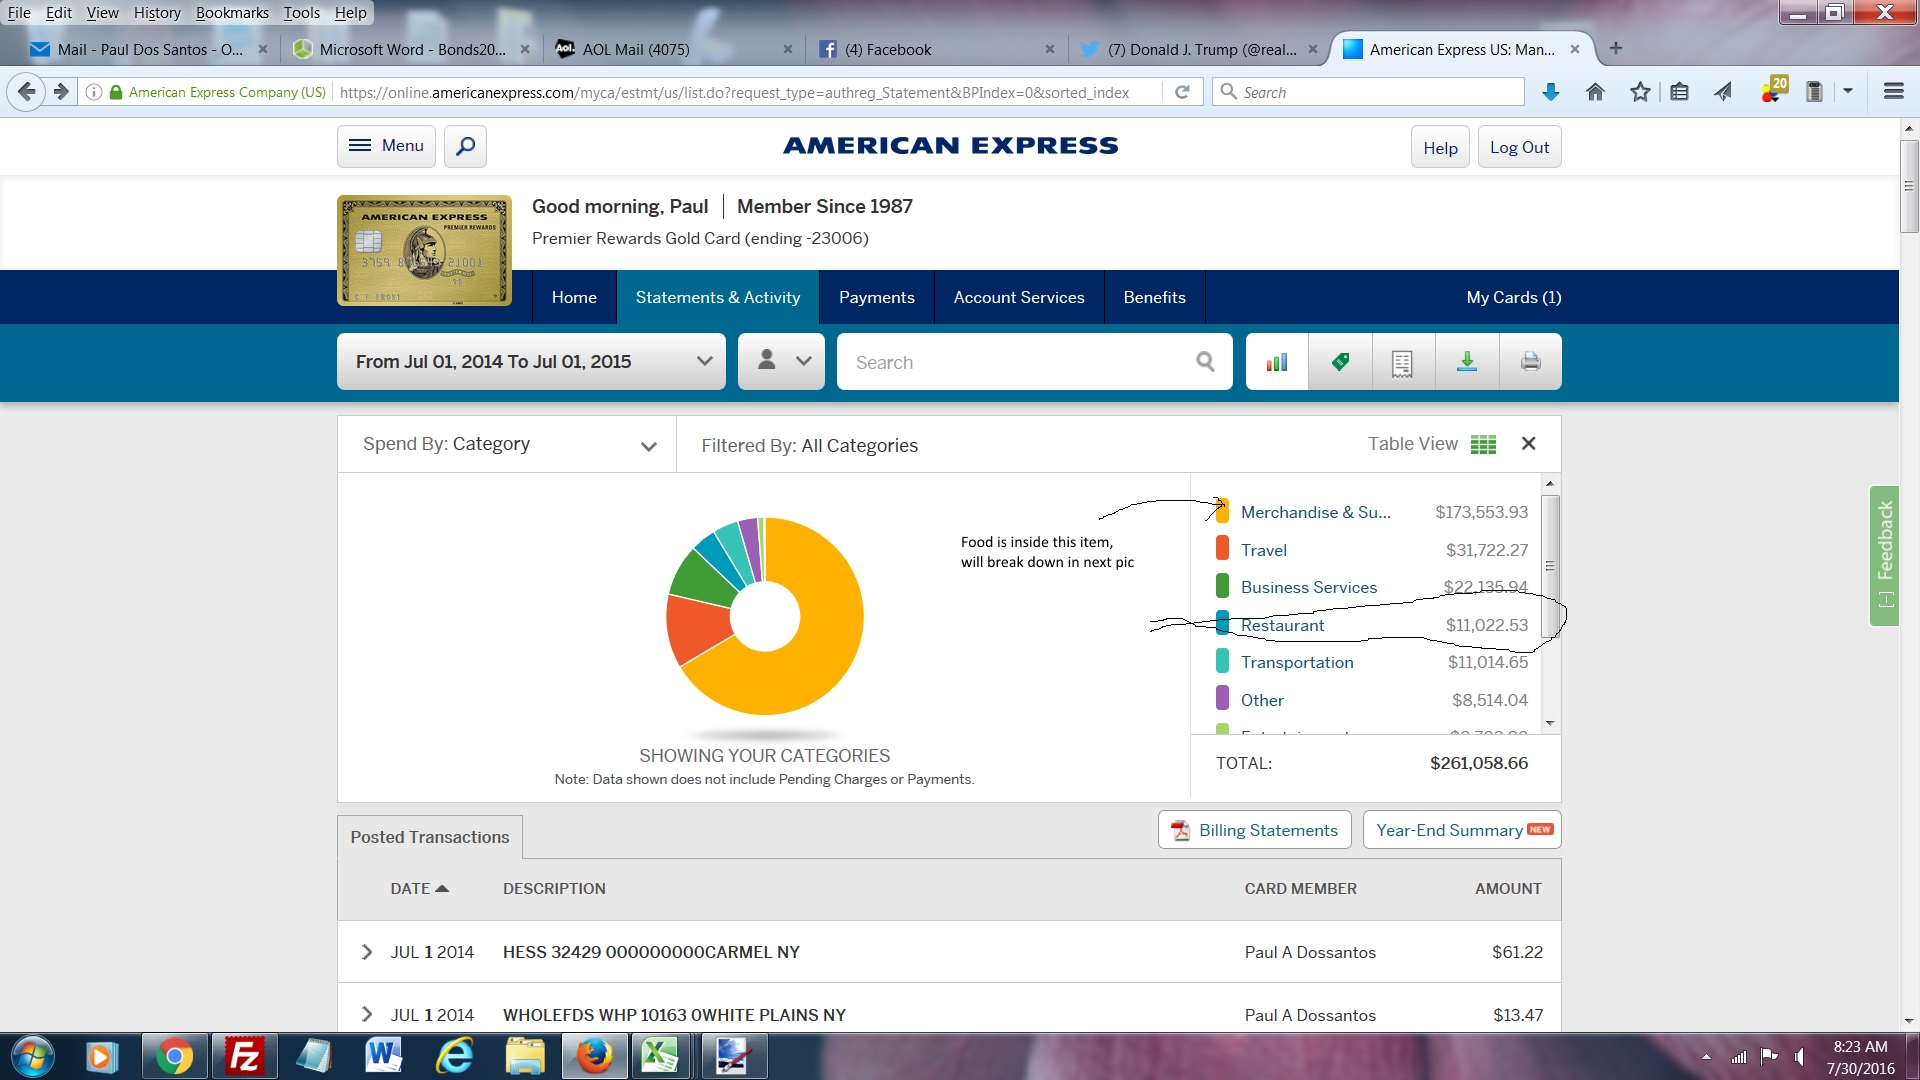The width and height of the screenshot is (1920, 1080).
Task: Open FileZilla from the taskbar
Action: 244,1057
